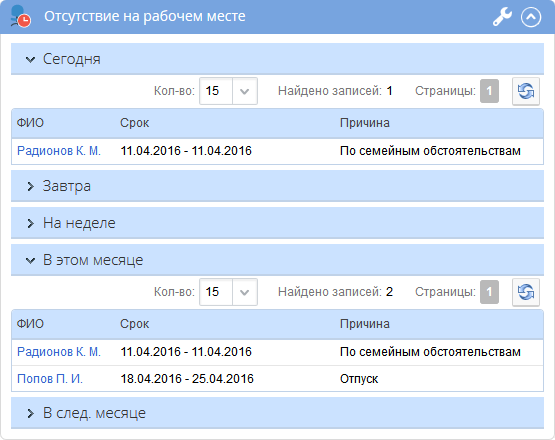
Task: Click the Отсутствие на рабочем месте title
Action: point(145,16)
